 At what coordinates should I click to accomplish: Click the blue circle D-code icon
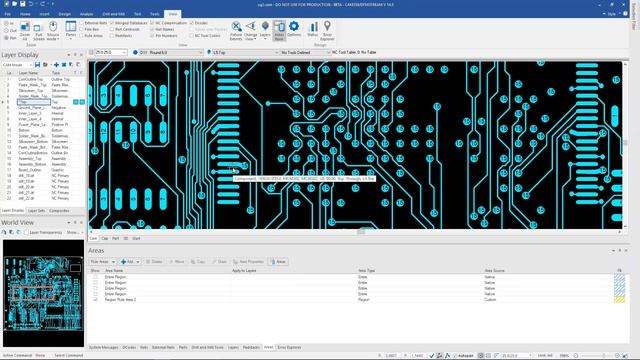click(135, 52)
